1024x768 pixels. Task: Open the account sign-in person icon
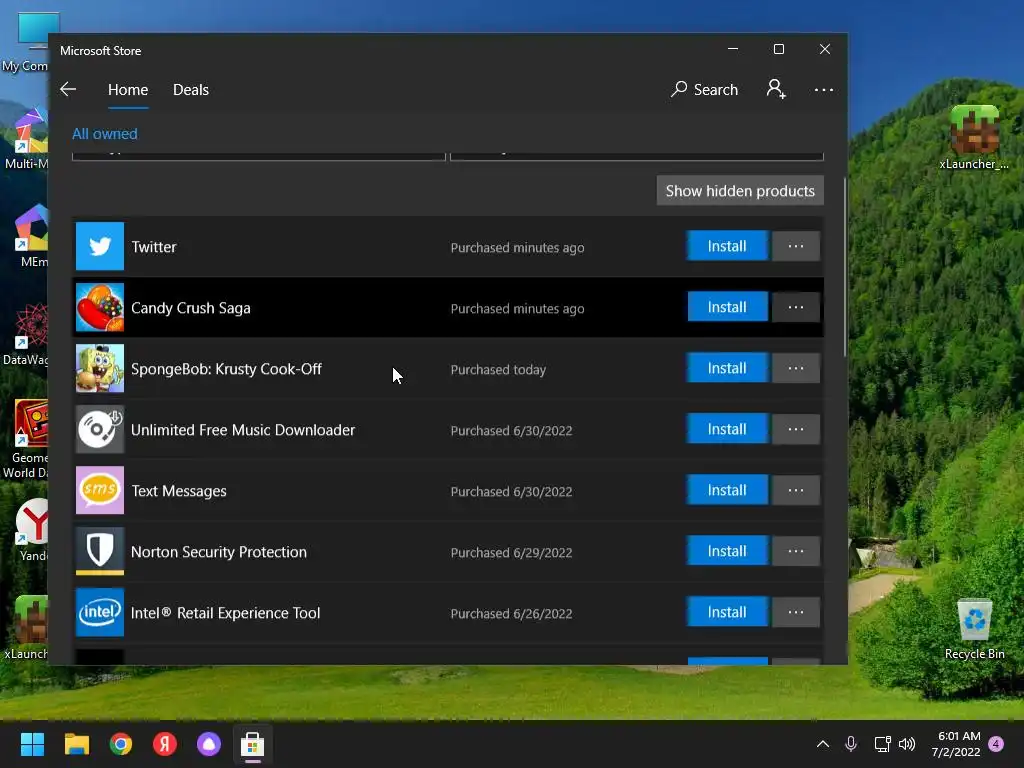coord(776,89)
